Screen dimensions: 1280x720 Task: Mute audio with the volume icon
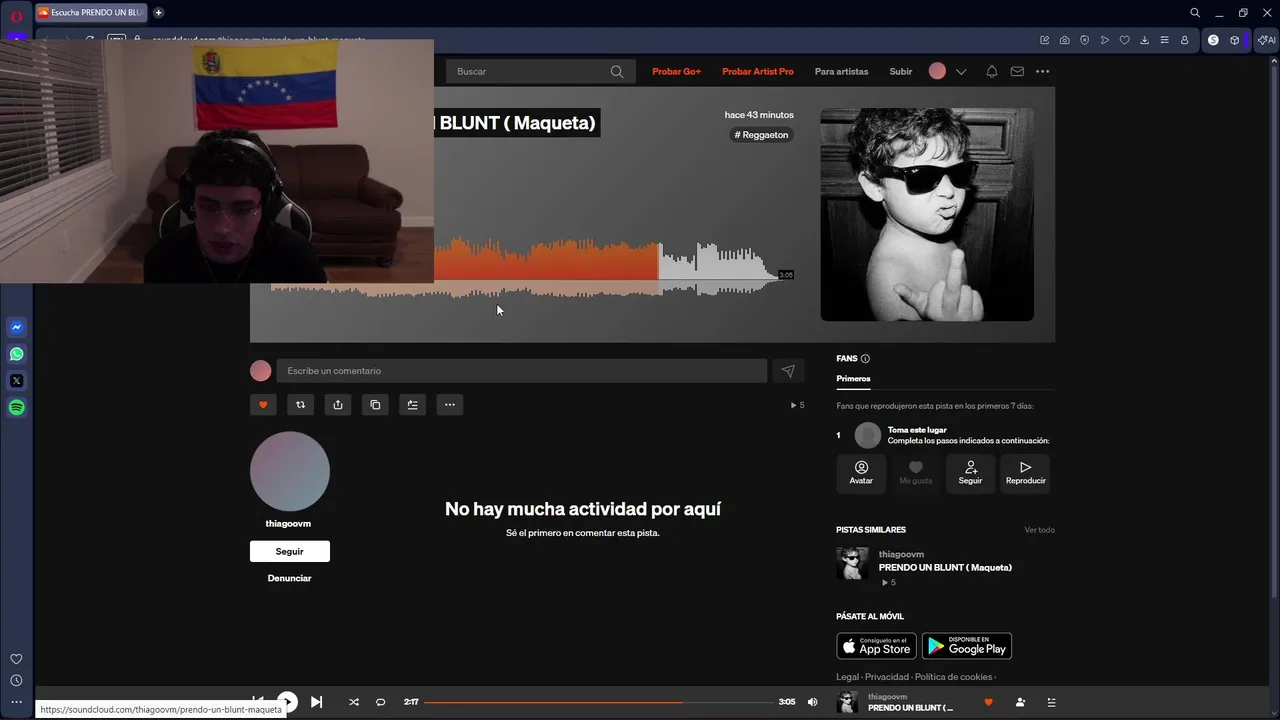tap(812, 702)
